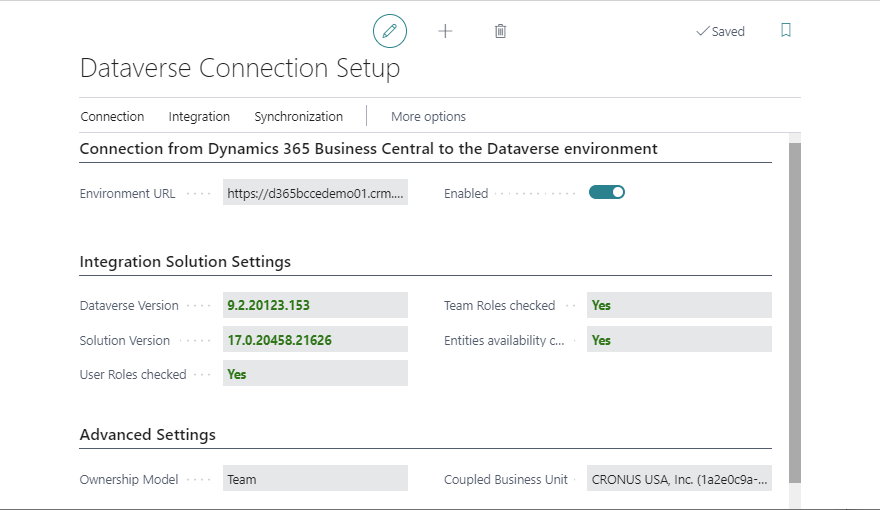Collapse the Advanced Settings section
Viewport: 880px width, 510px height.
click(148, 435)
